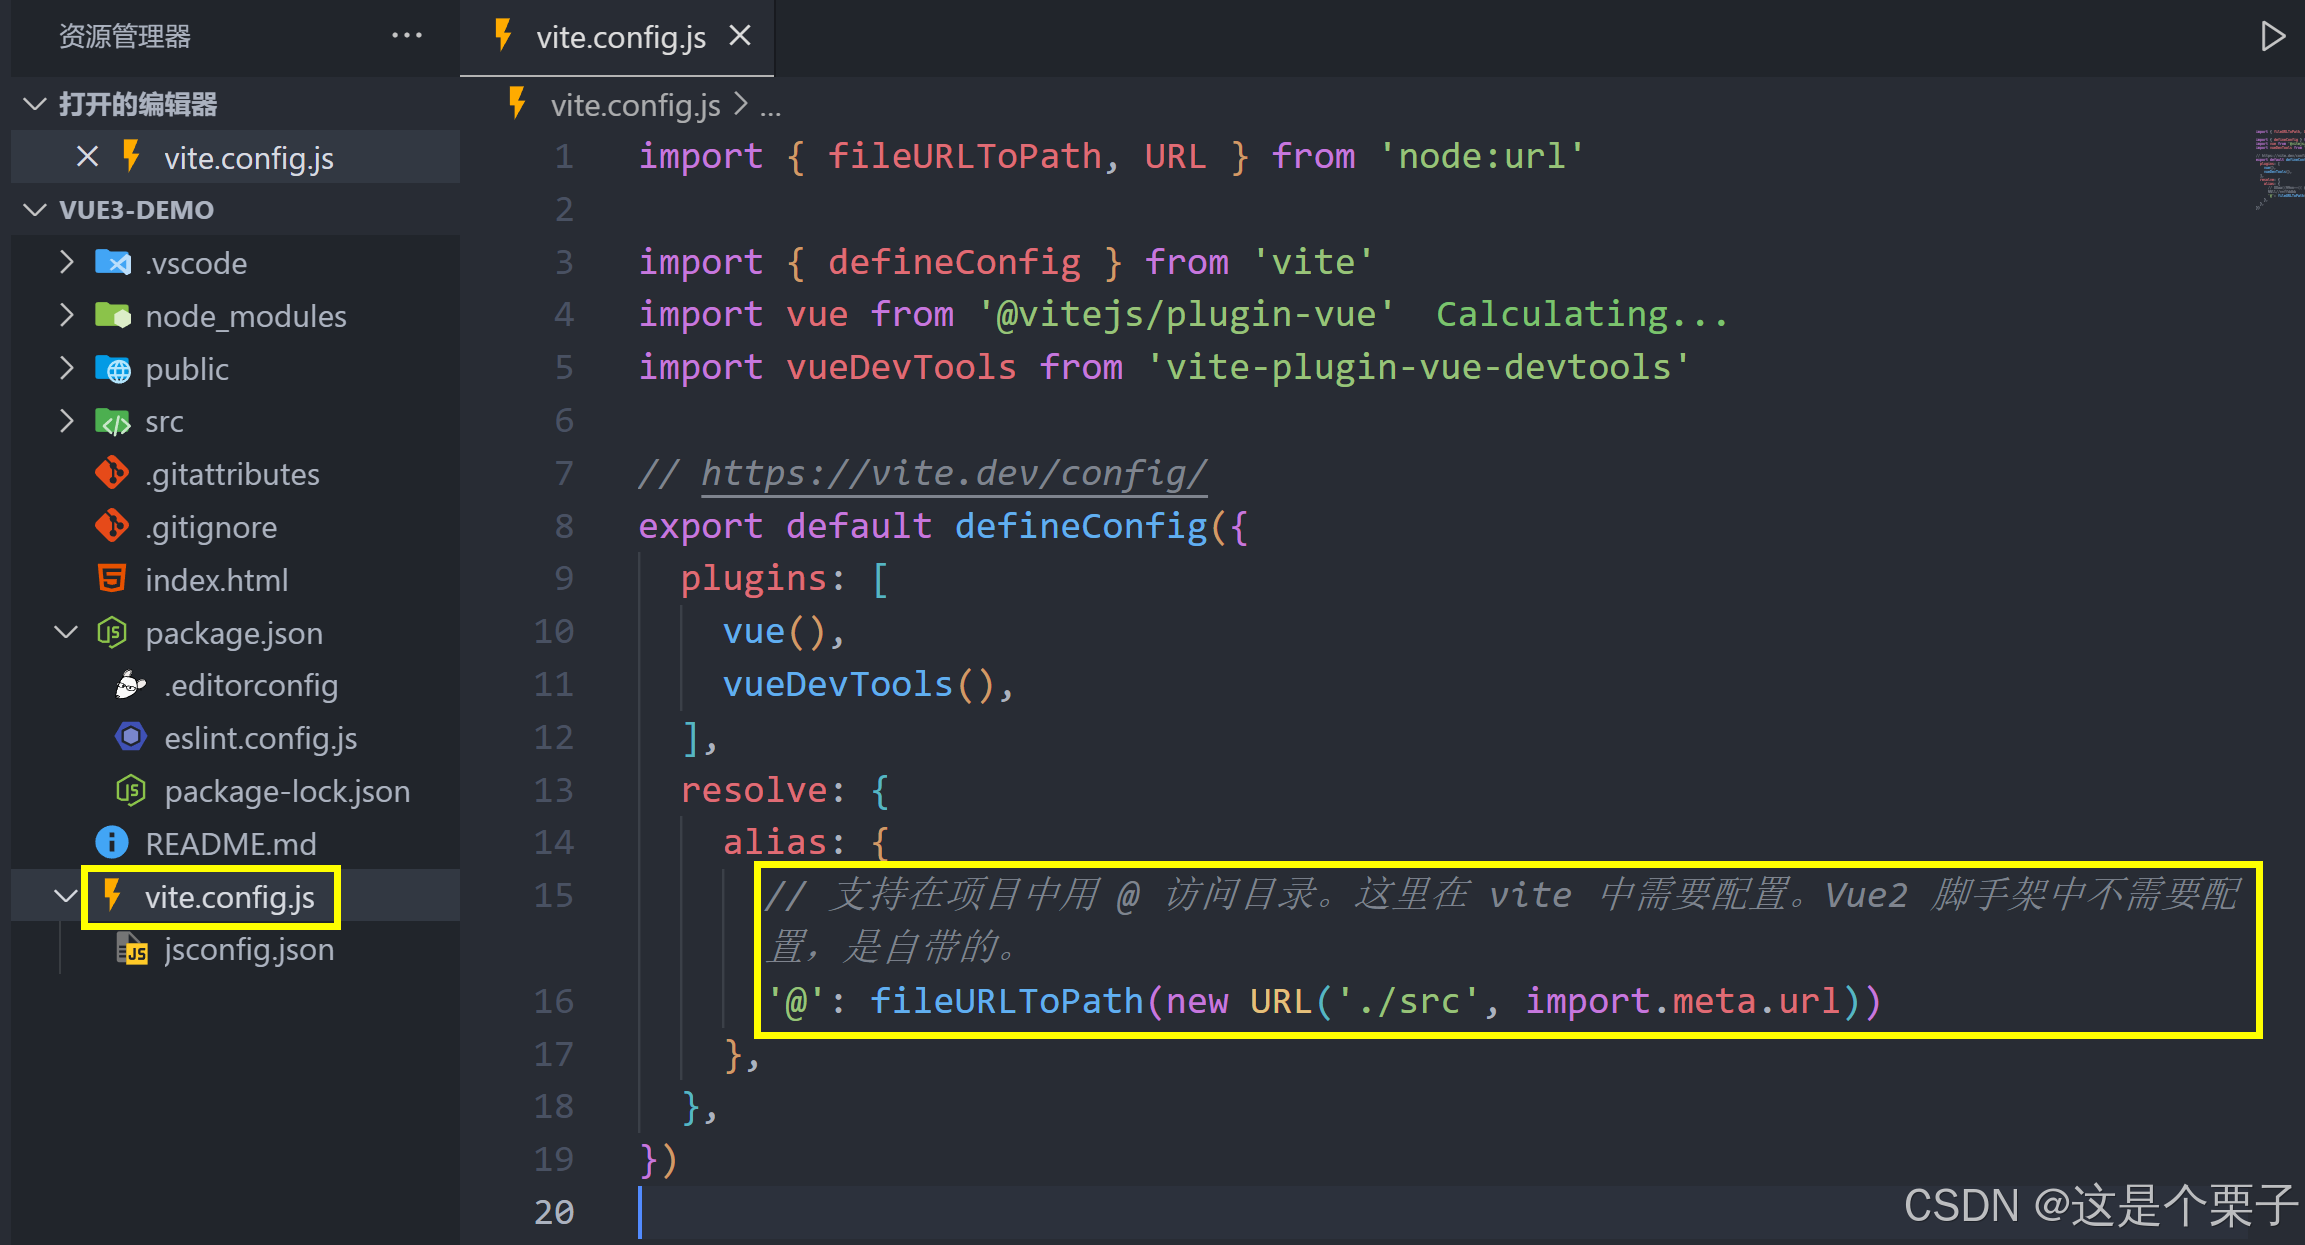Click the eslint.config.js hexagon icon

coord(131,737)
